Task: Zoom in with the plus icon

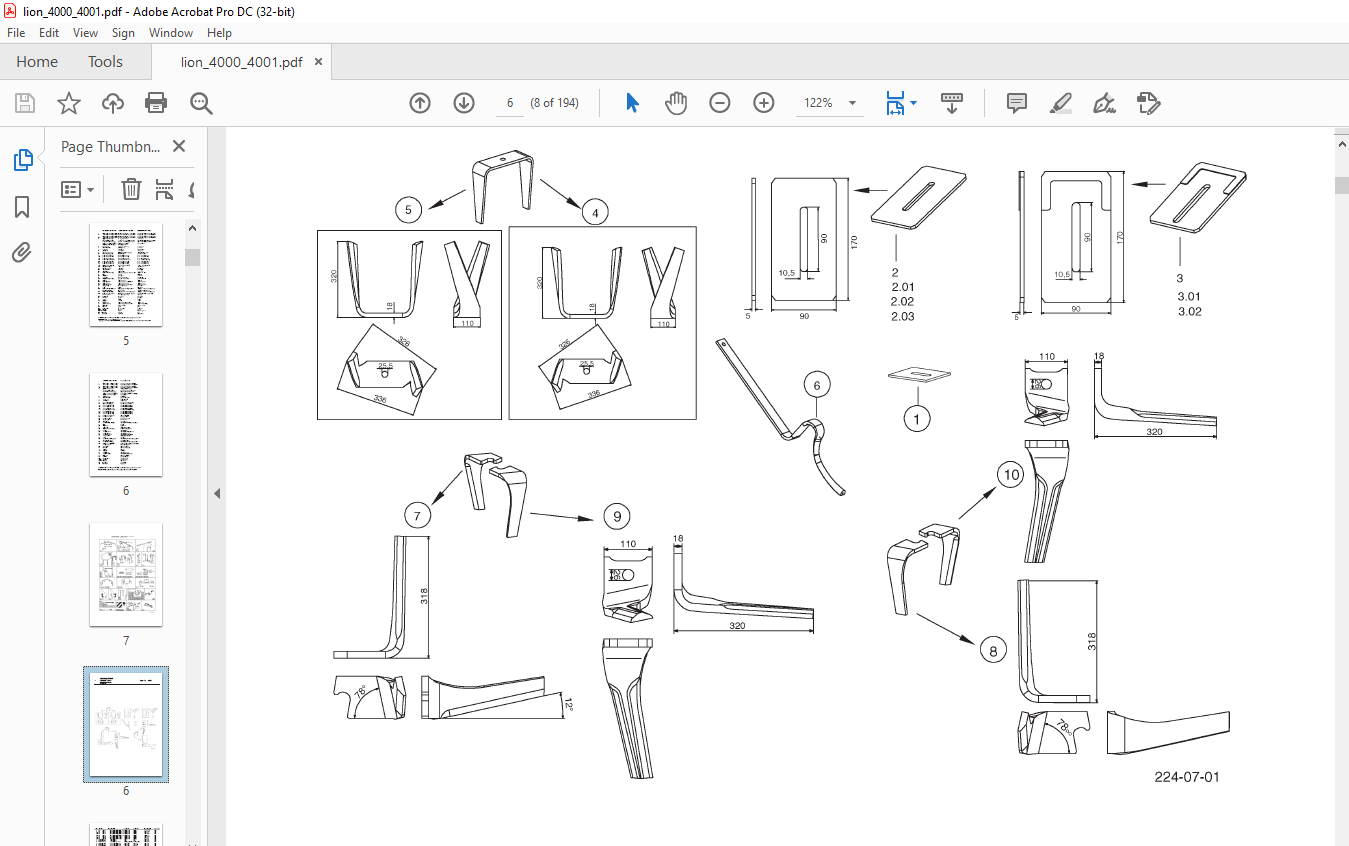Action: coord(764,103)
